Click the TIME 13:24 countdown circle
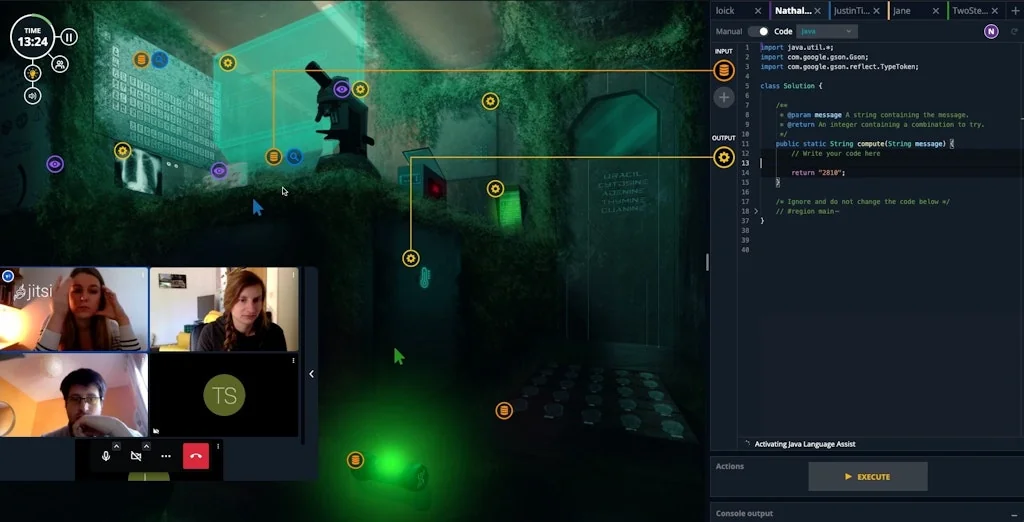Image resolution: width=1024 pixels, height=522 pixels. tap(33, 37)
